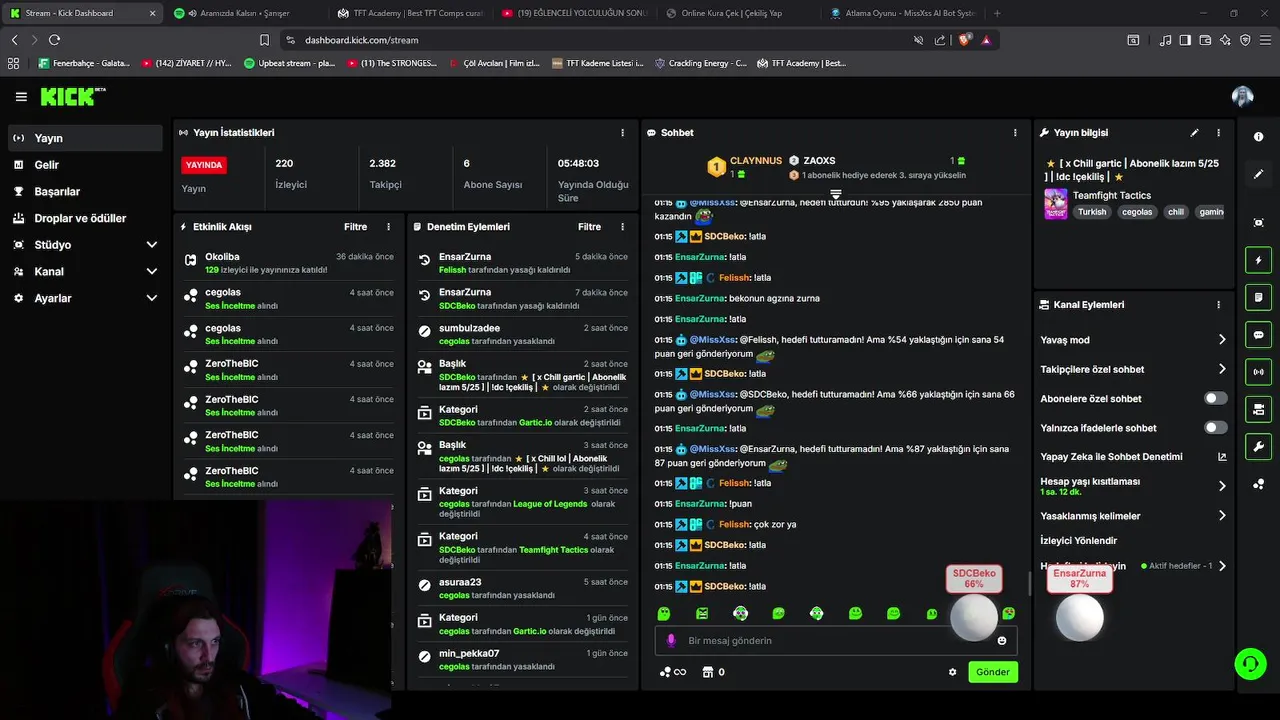Open Yasaklanmış kelimeler list

point(1133,516)
